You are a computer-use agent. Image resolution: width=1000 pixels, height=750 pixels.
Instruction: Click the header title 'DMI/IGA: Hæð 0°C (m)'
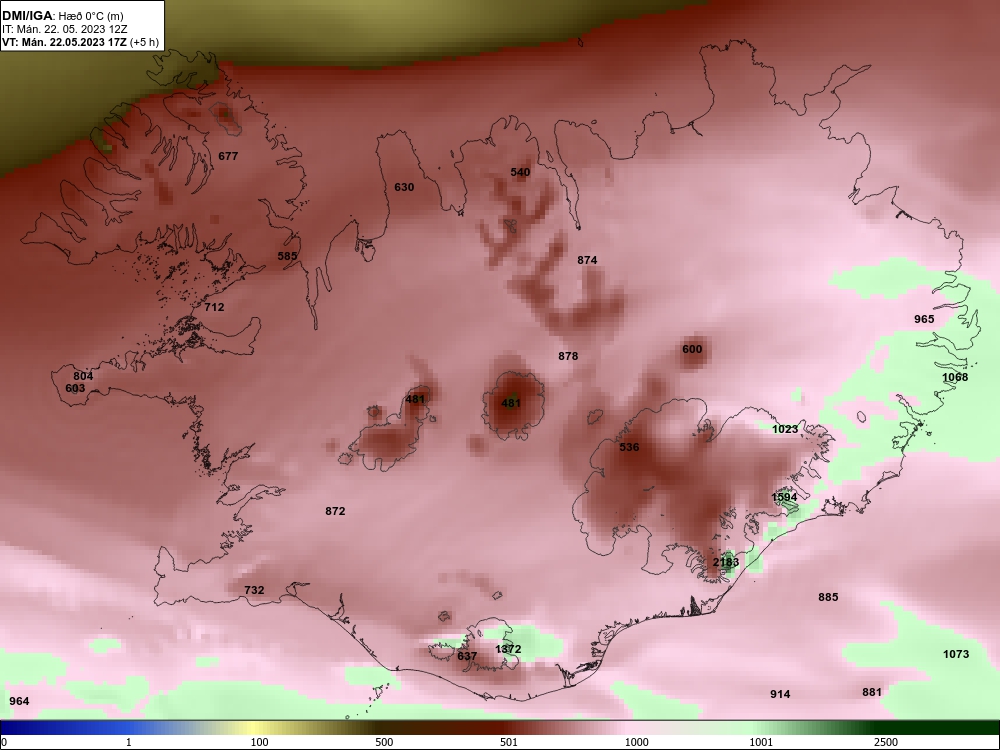(x=62, y=16)
